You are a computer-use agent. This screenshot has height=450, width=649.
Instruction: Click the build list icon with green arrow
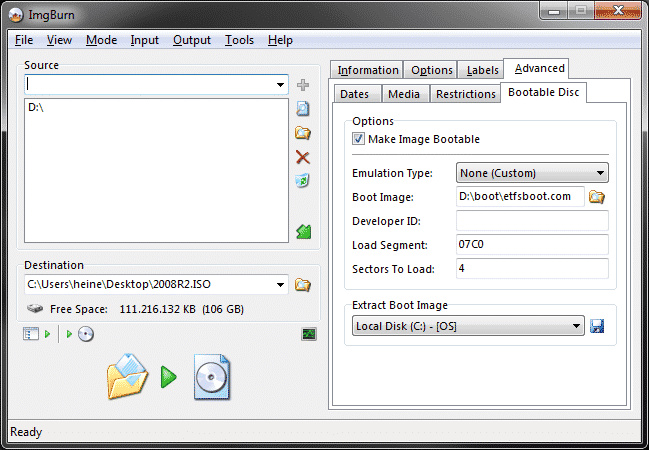36,334
